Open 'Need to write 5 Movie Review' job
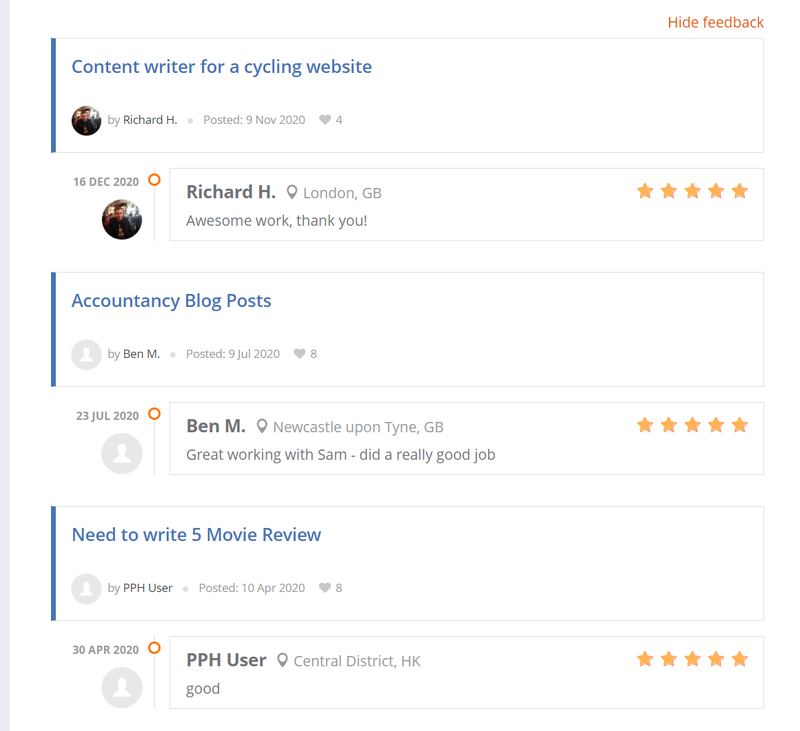Screen dimensions: 800x731 196,535
